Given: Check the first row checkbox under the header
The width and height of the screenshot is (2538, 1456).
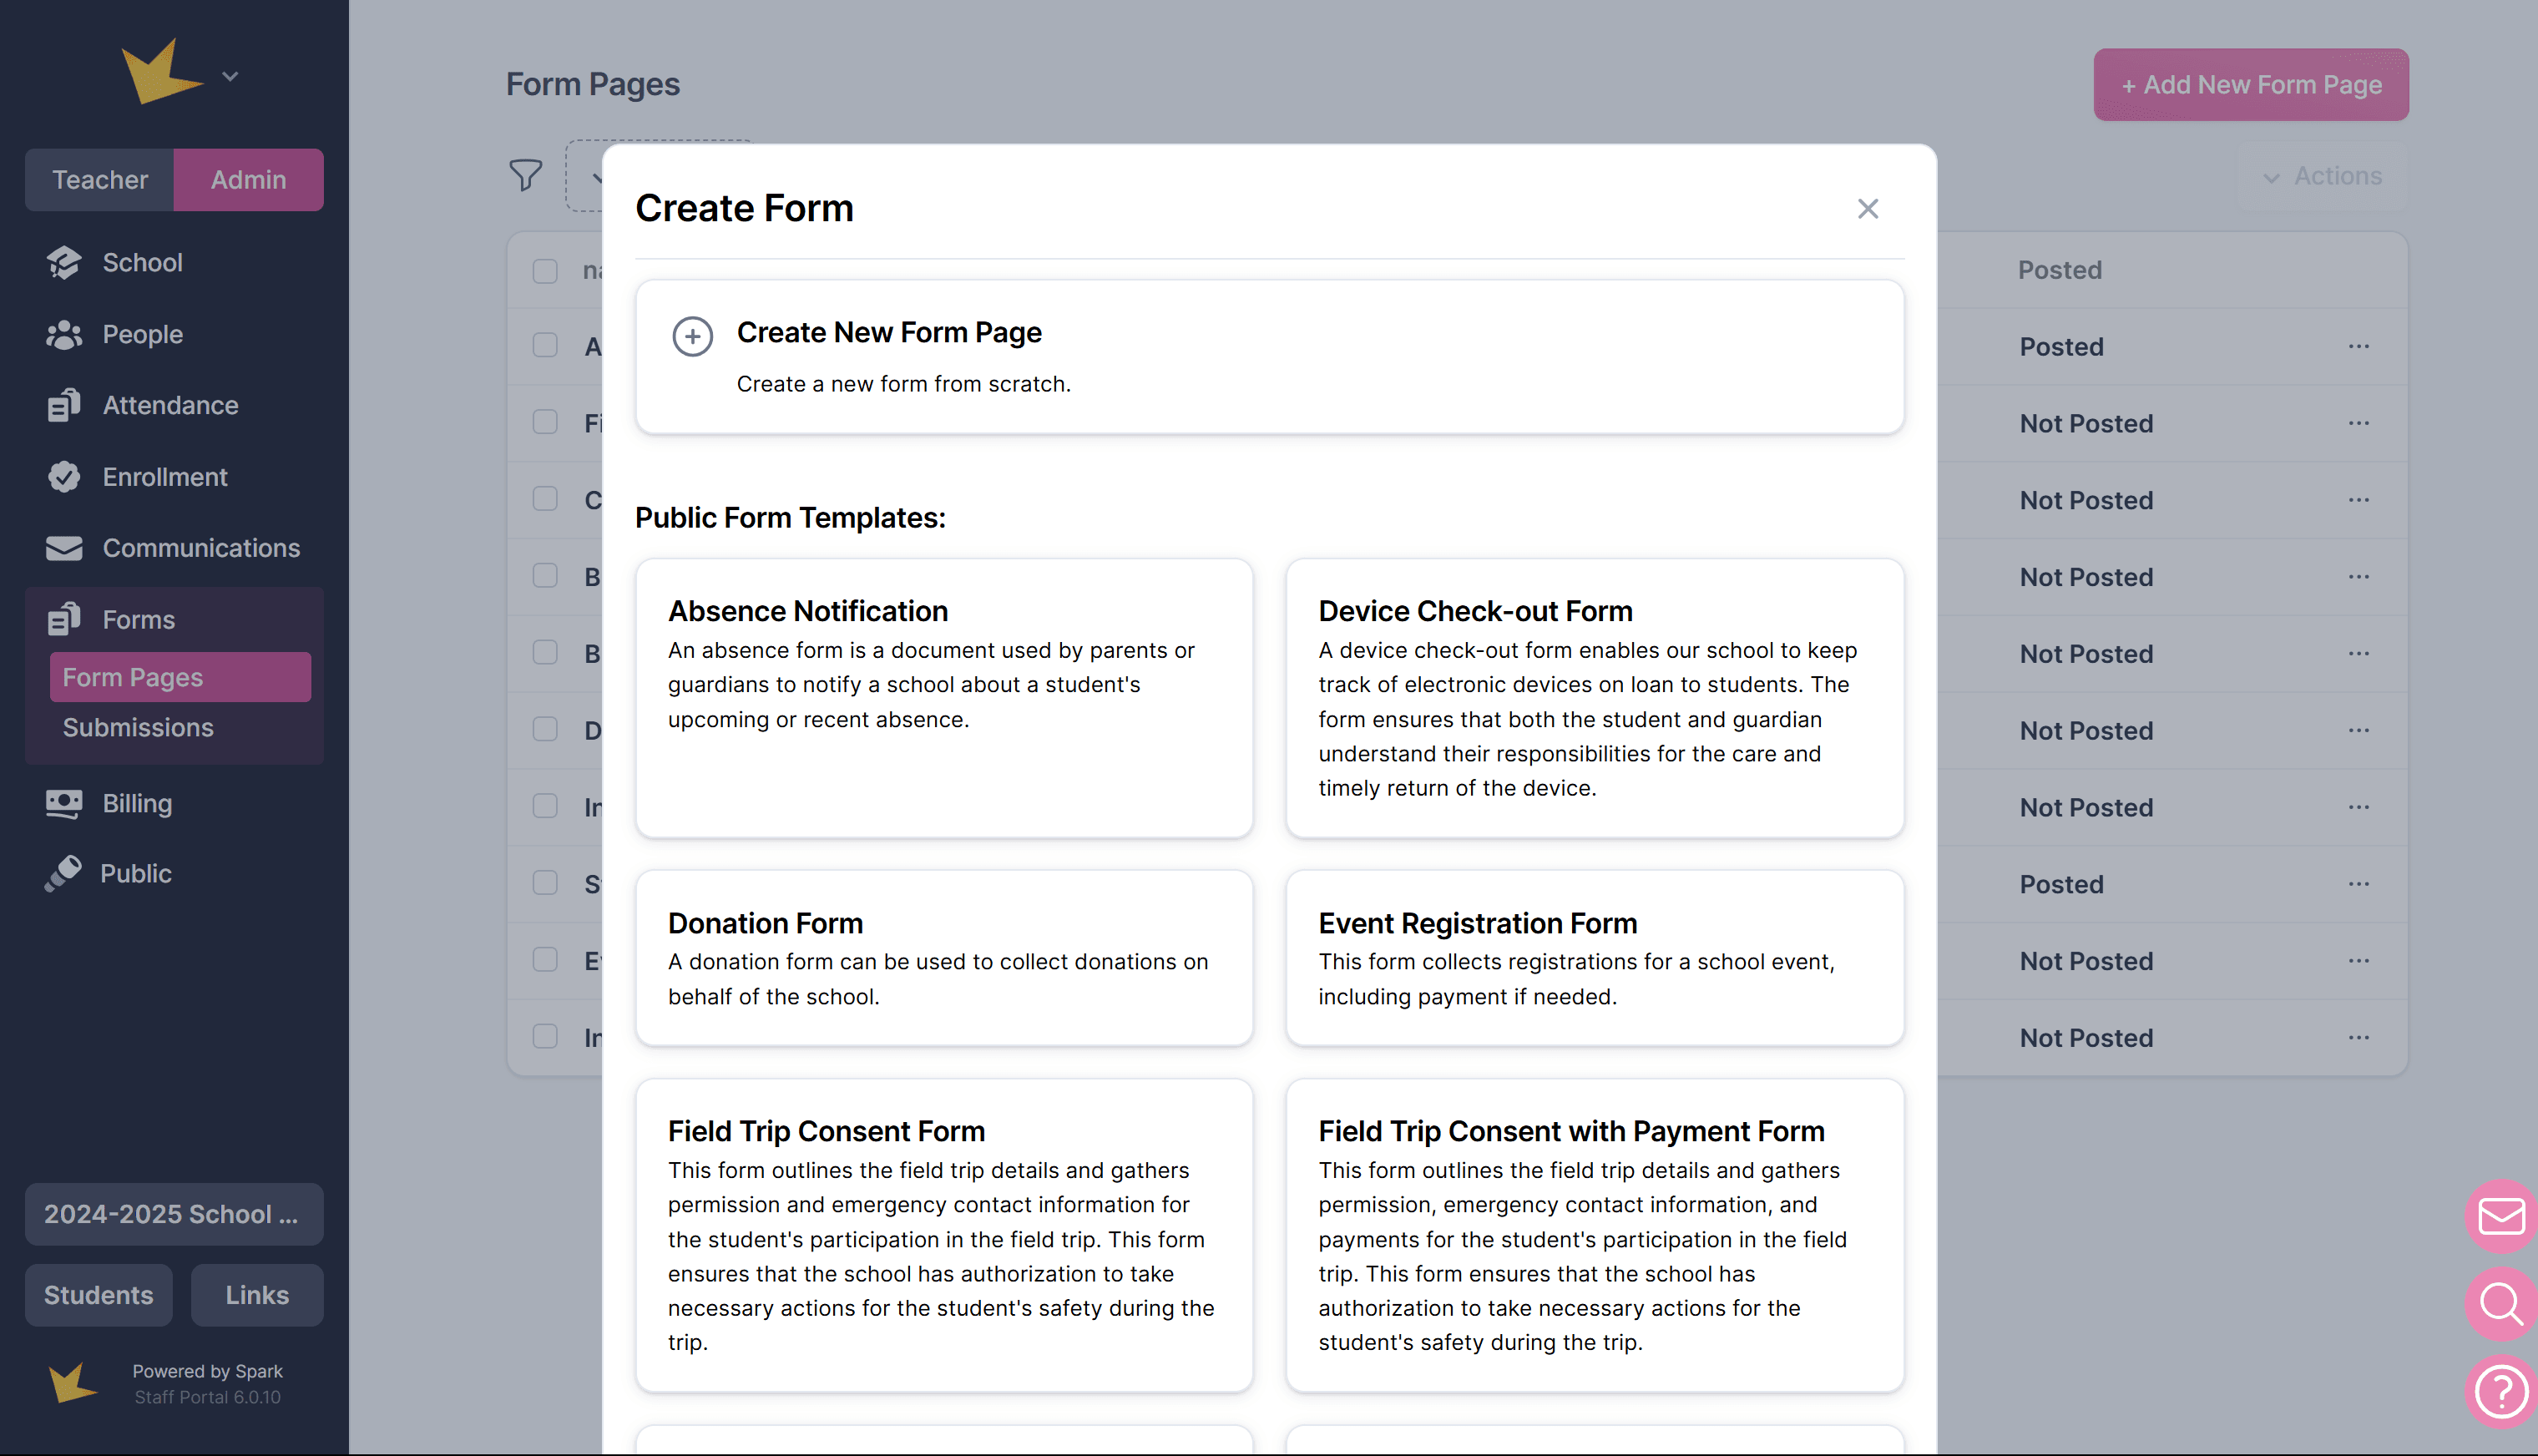Looking at the screenshot, I should coord(545,346).
